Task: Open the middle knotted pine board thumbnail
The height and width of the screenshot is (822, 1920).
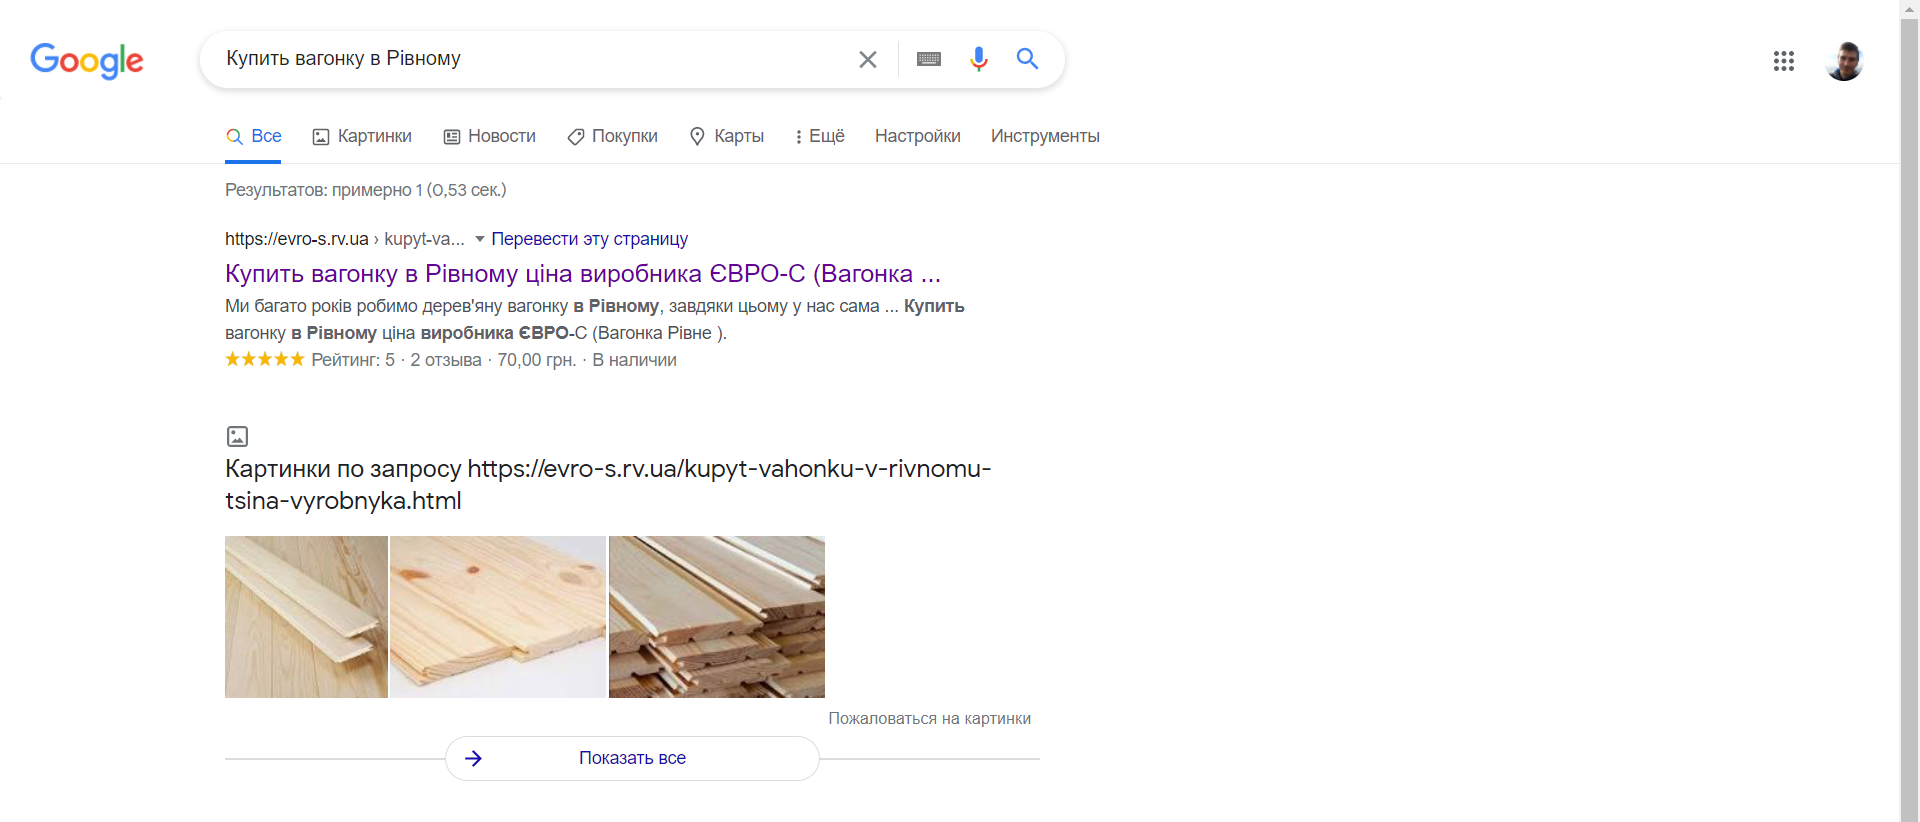Action: click(x=498, y=617)
